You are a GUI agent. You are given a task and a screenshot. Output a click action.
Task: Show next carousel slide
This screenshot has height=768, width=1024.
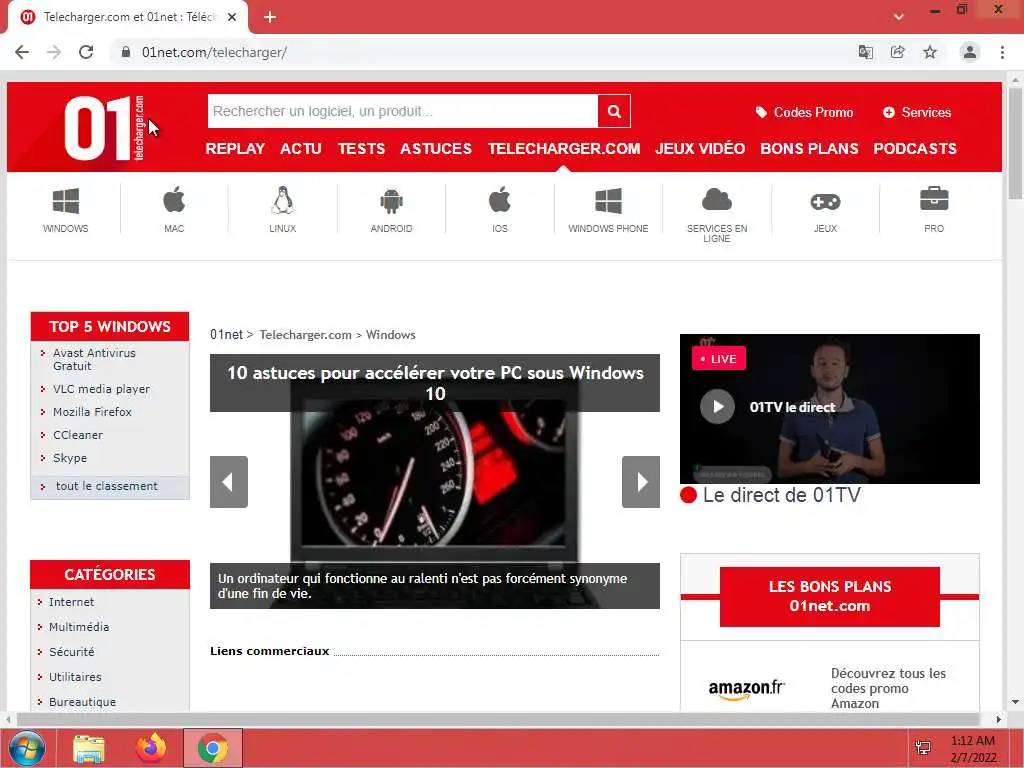(641, 482)
